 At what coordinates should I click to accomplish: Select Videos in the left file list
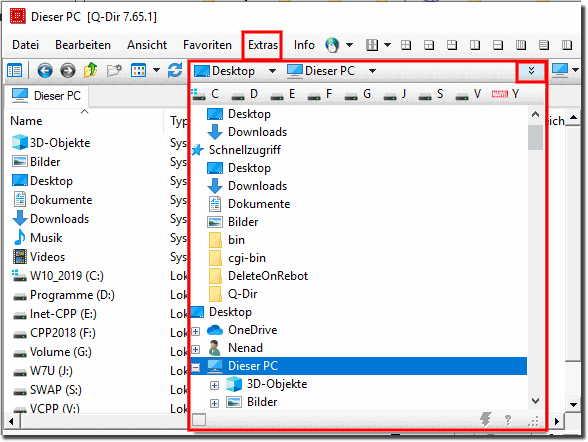(x=47, y=257)
